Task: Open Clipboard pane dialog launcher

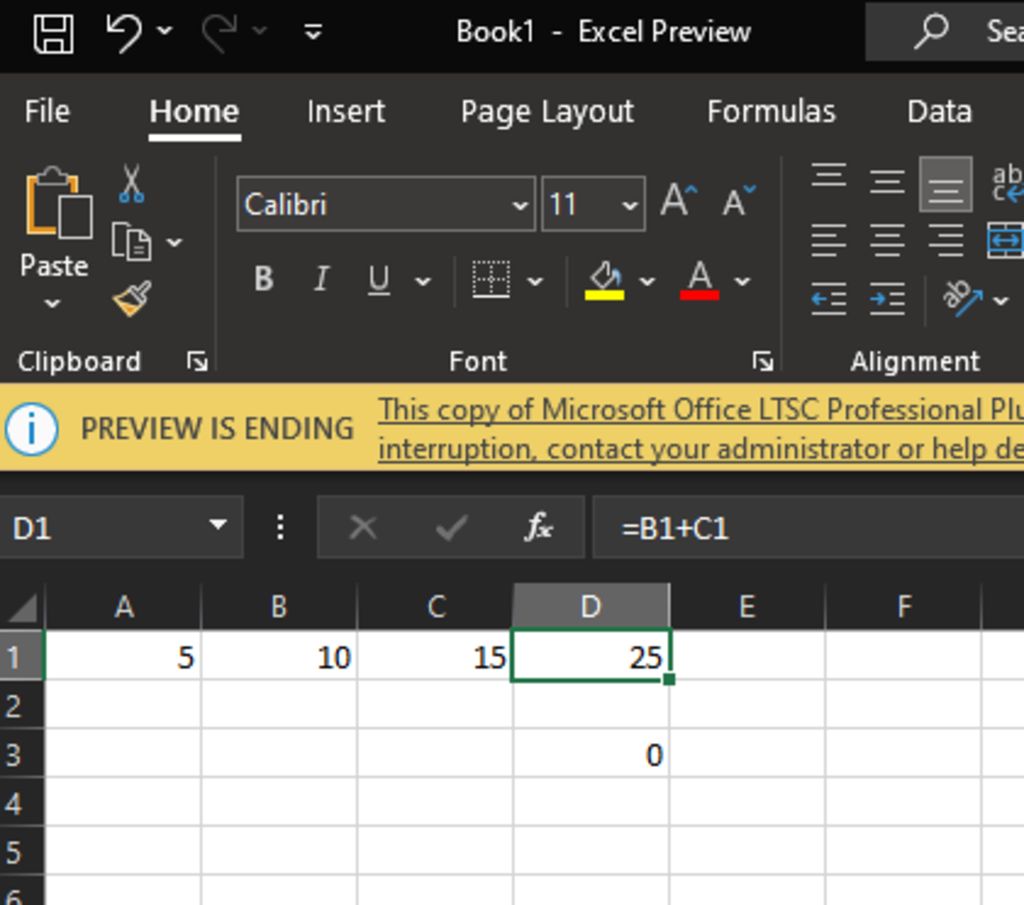Action: tap(197, 361)
